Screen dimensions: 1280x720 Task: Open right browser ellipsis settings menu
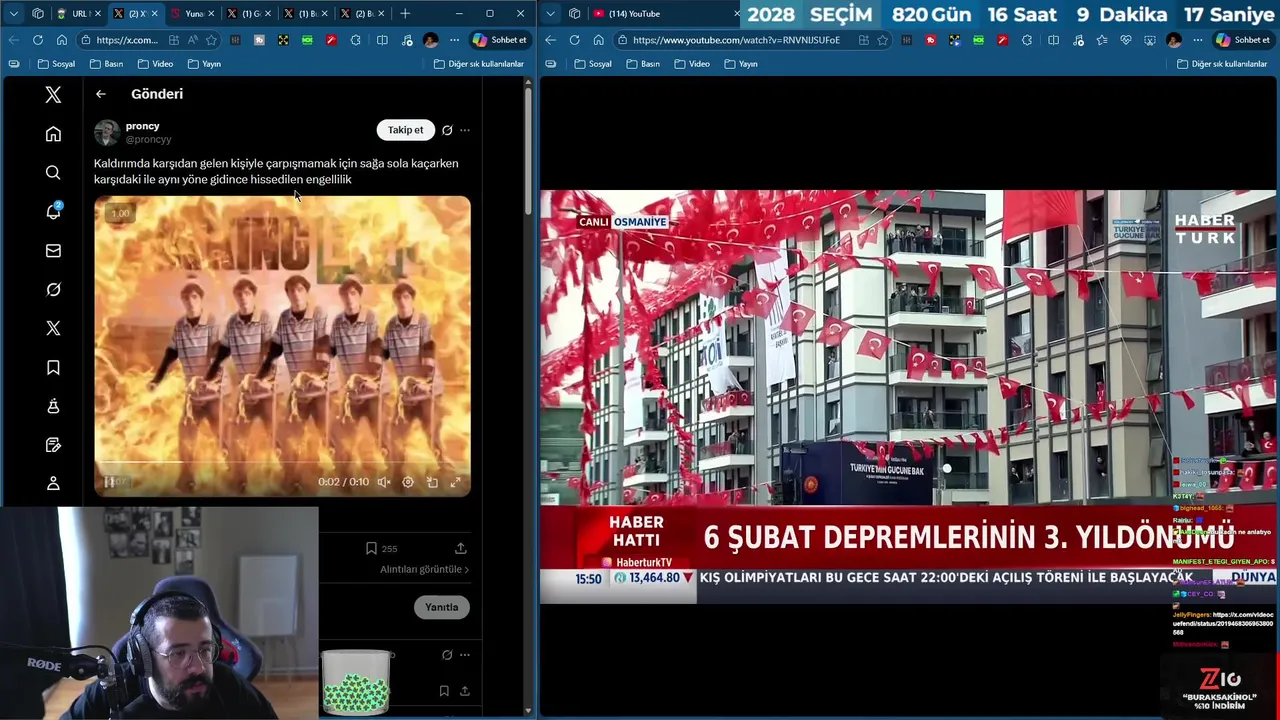(x=1197, y=40)
